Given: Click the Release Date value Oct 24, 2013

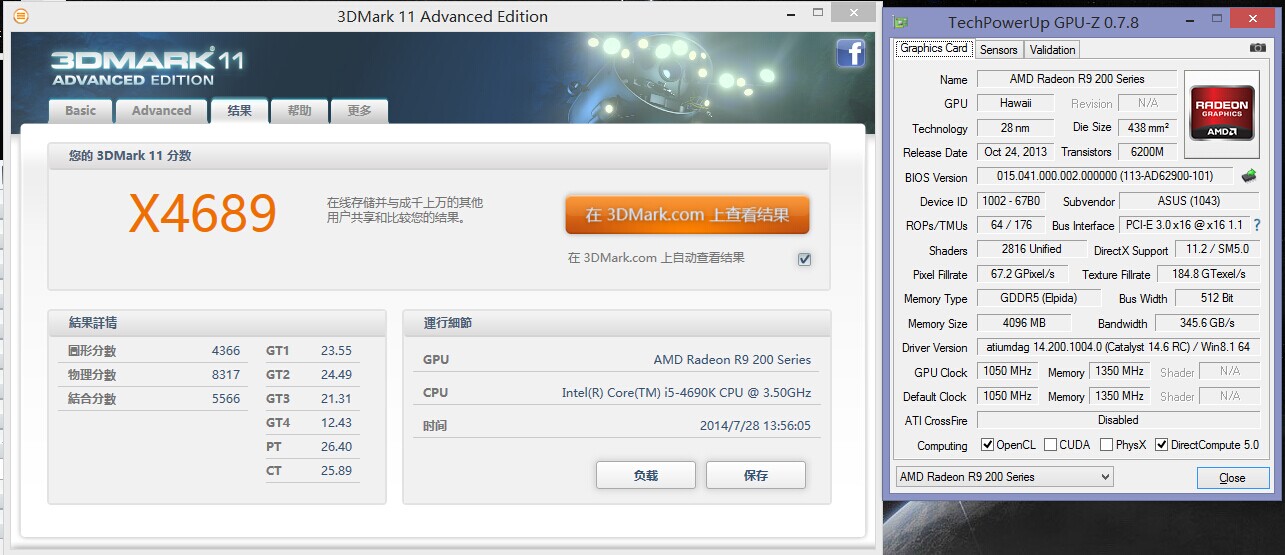Looking at the screenshot, I should click(x=1015, y=152).
